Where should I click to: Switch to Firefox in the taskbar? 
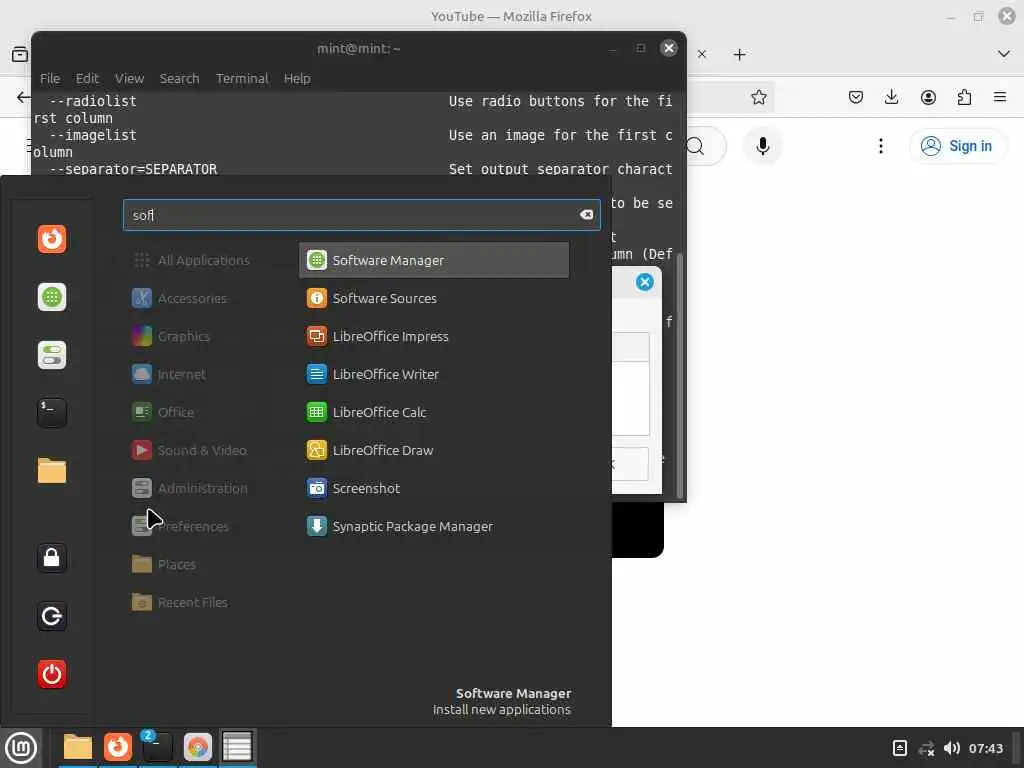[118, 747]
